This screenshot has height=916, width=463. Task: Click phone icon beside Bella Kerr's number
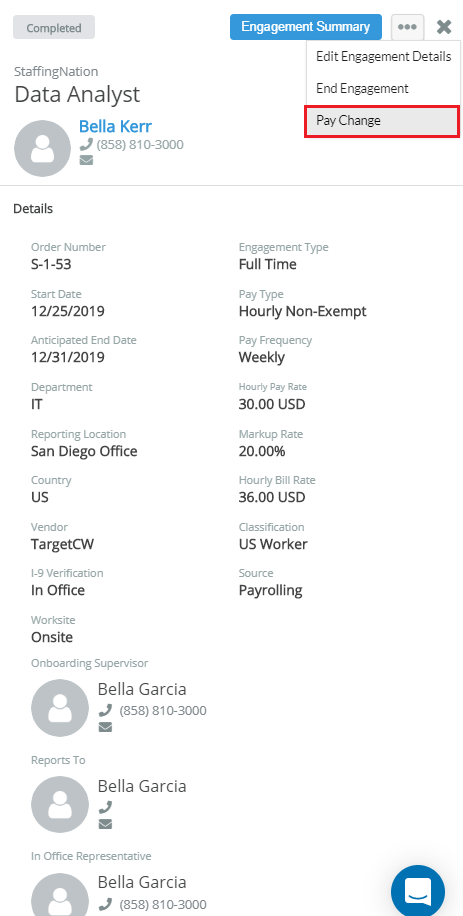(86, 144)
